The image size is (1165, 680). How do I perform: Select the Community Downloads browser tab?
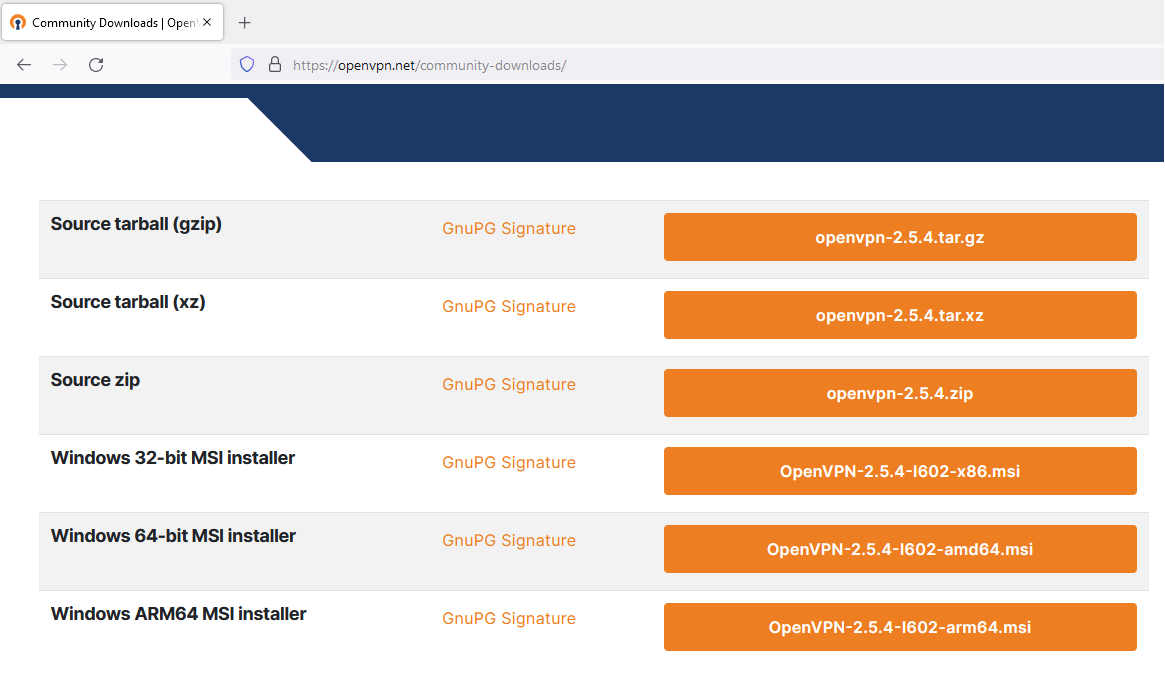click(x=113, y=22)
